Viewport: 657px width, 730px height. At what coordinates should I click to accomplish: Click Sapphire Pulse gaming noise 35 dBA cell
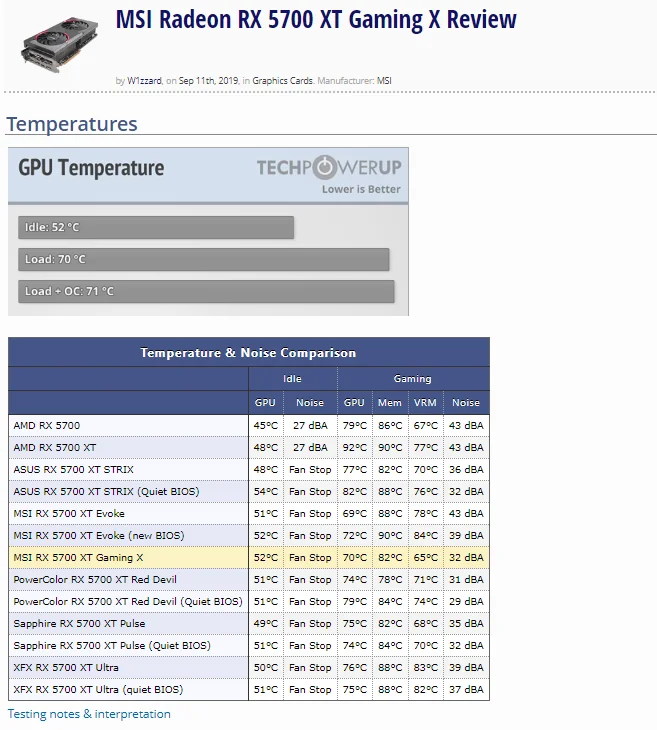click(466, 623)
